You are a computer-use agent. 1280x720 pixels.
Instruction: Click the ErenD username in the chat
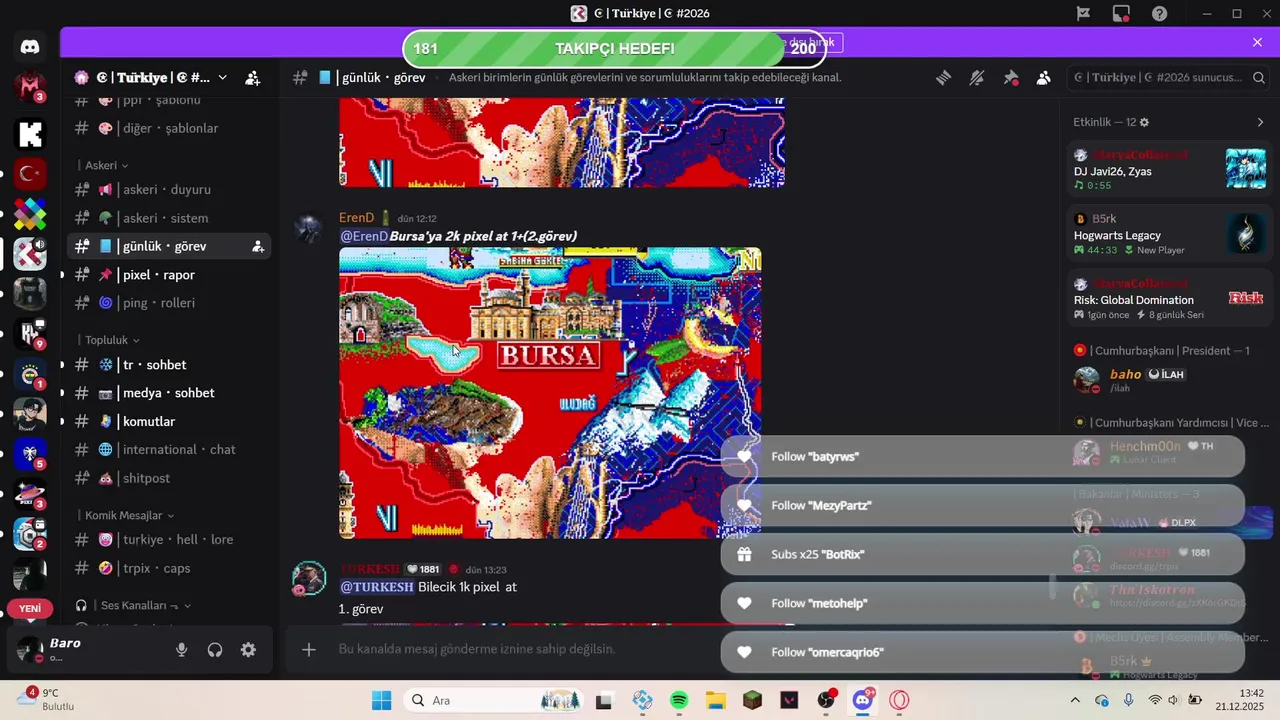(x=356, y=217)
